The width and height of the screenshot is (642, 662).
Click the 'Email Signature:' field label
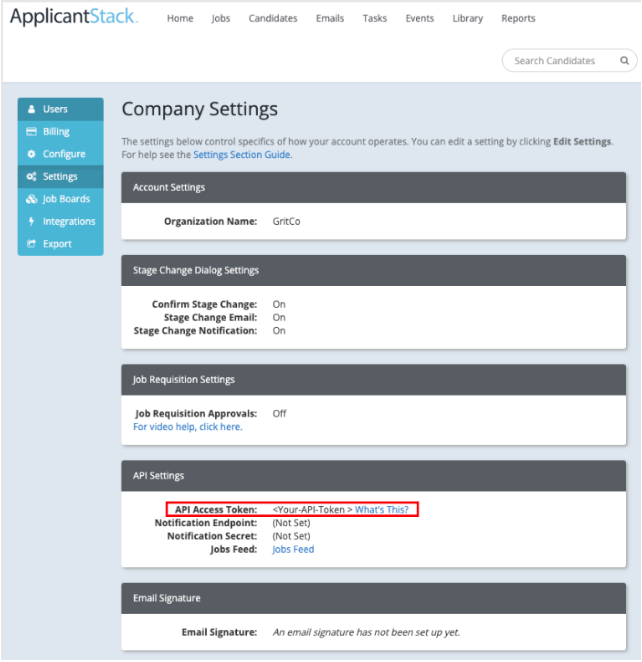coord(219,632)
